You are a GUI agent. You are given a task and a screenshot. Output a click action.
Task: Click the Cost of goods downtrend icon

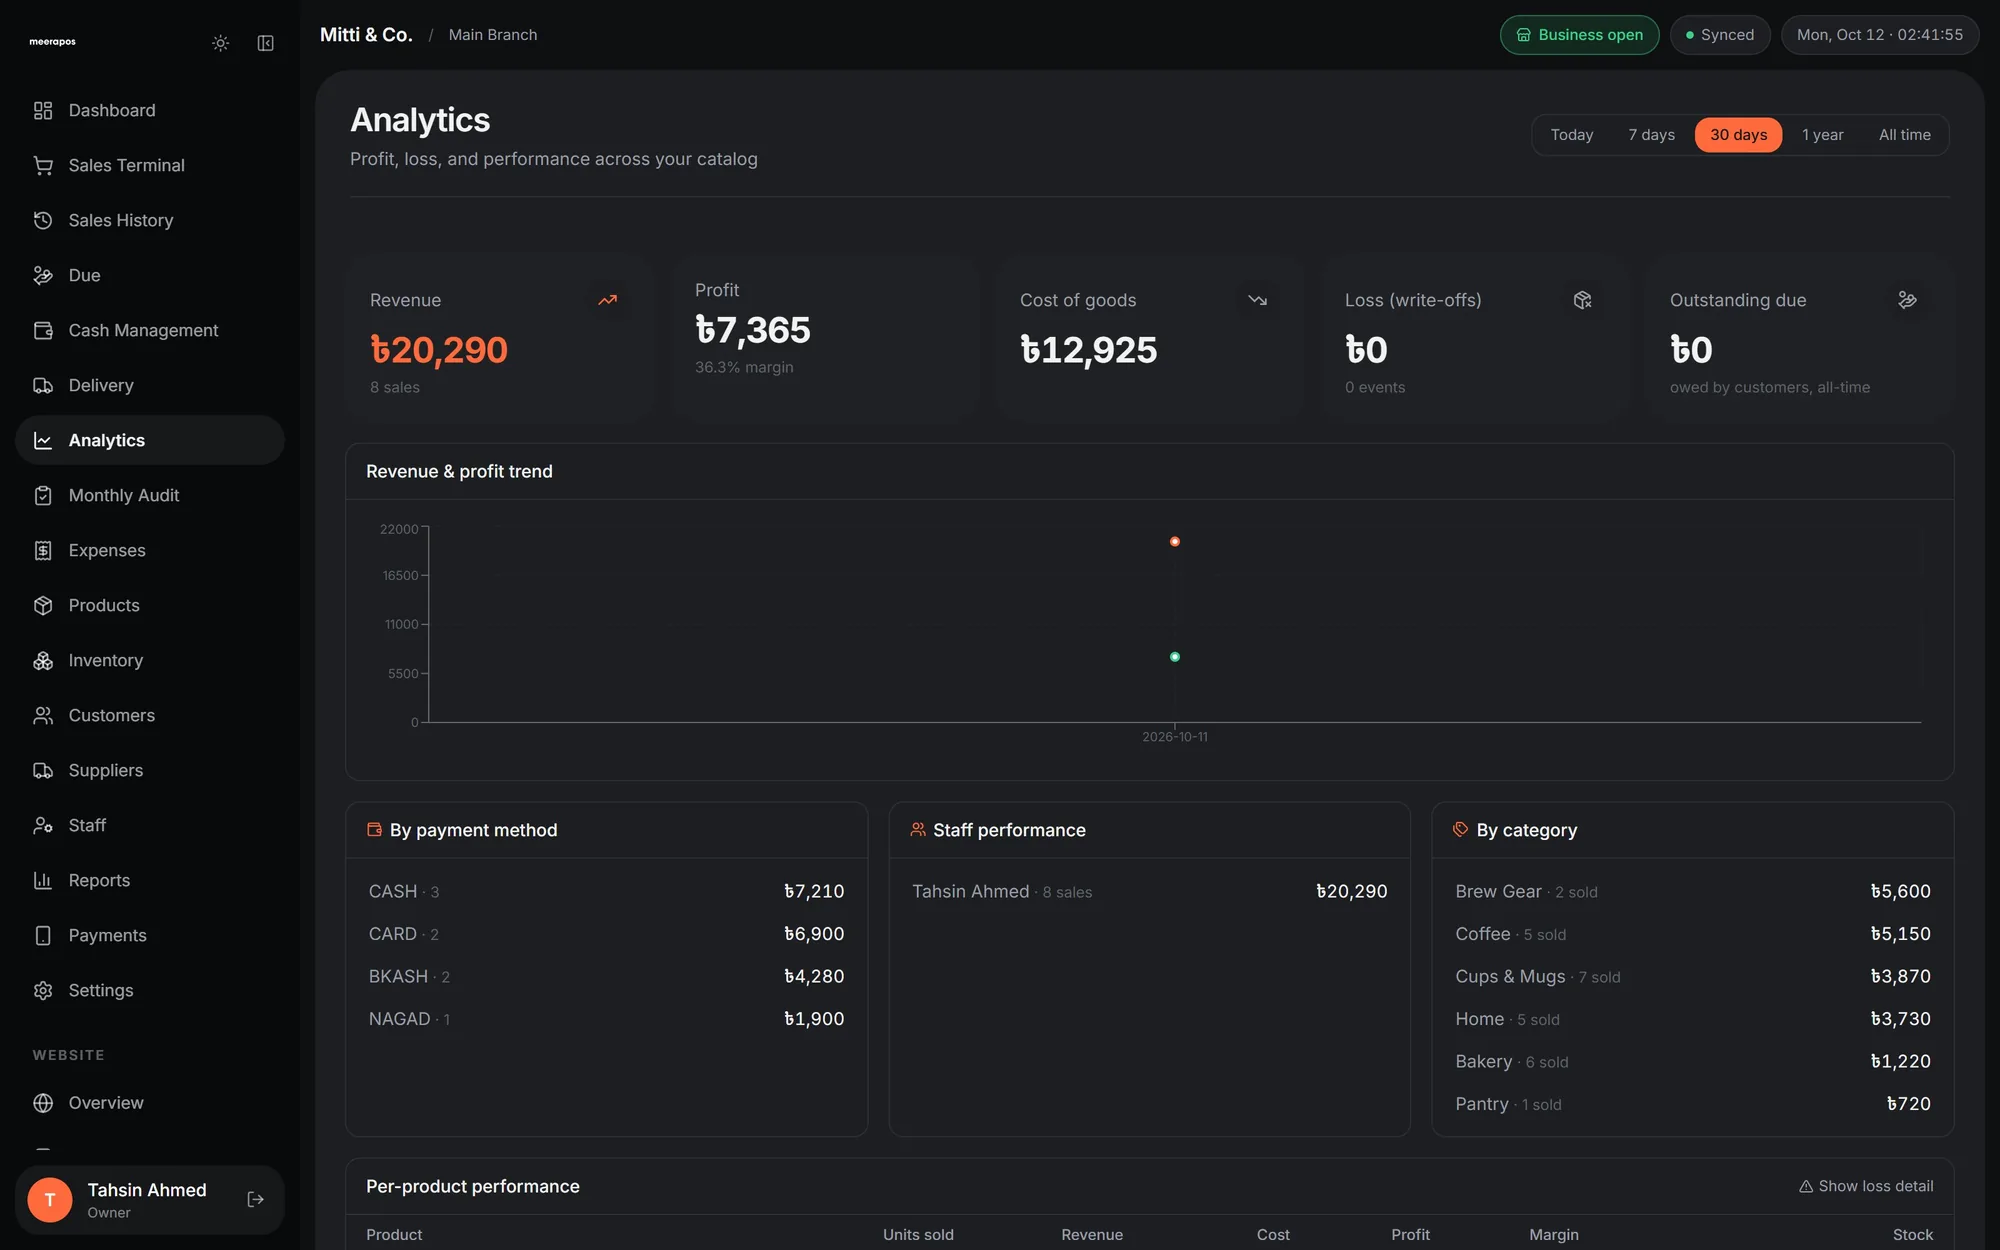[1257, 300]
